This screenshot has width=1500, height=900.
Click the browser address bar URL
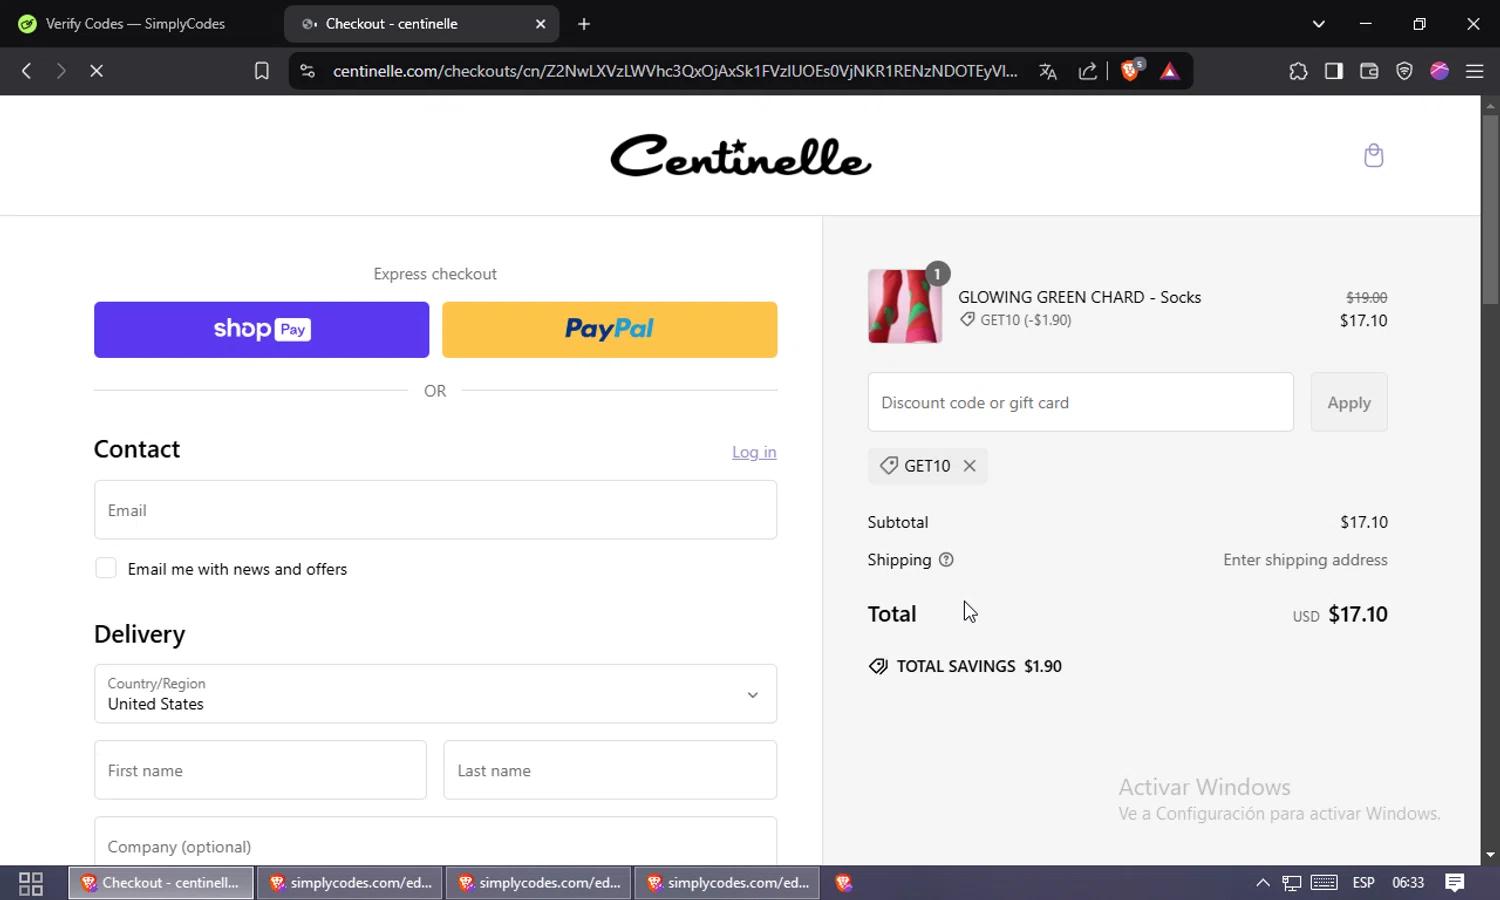(675, 71)
